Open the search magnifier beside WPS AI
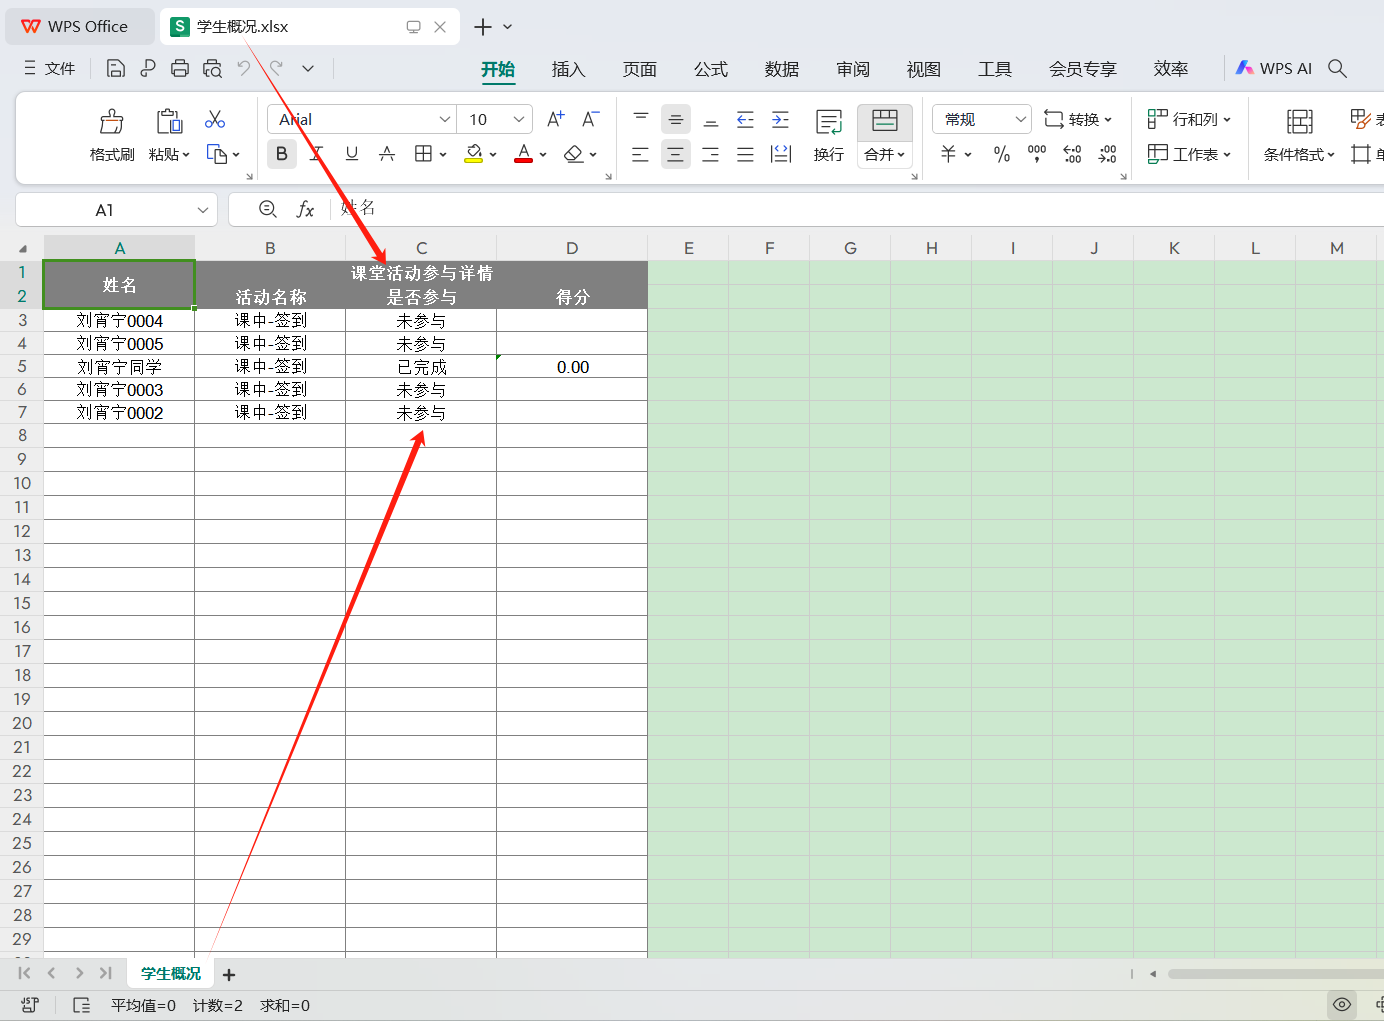The width and height of the screenshot is (1384, 1021). click(1337, 68)
